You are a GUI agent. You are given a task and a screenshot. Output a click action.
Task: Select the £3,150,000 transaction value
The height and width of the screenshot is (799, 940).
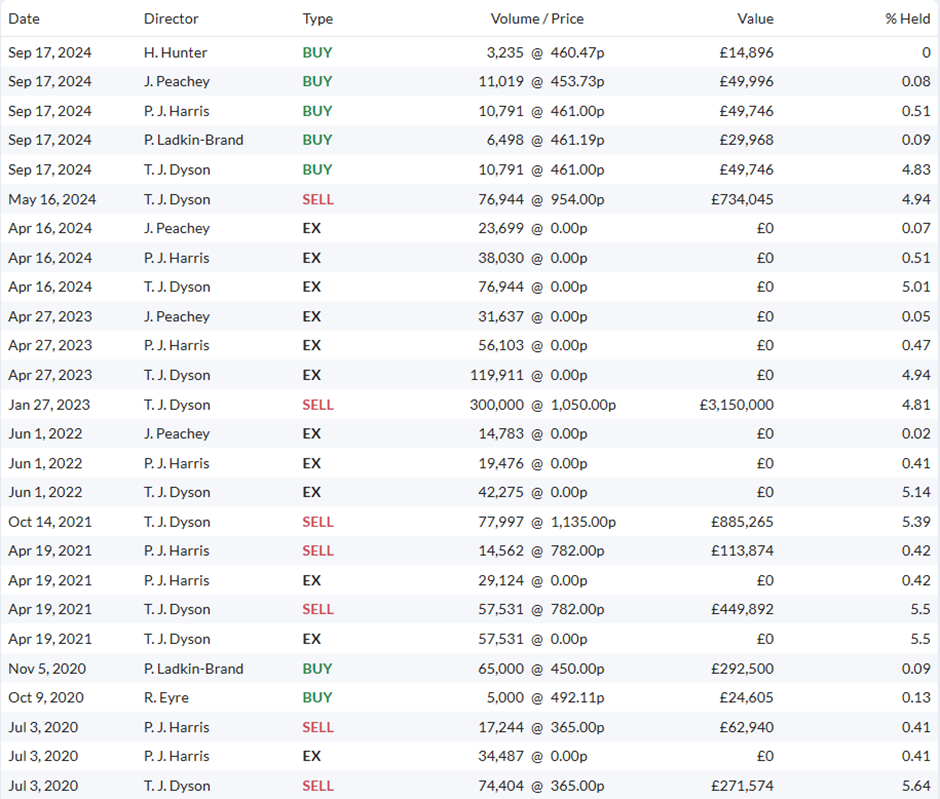pos(737,405)
